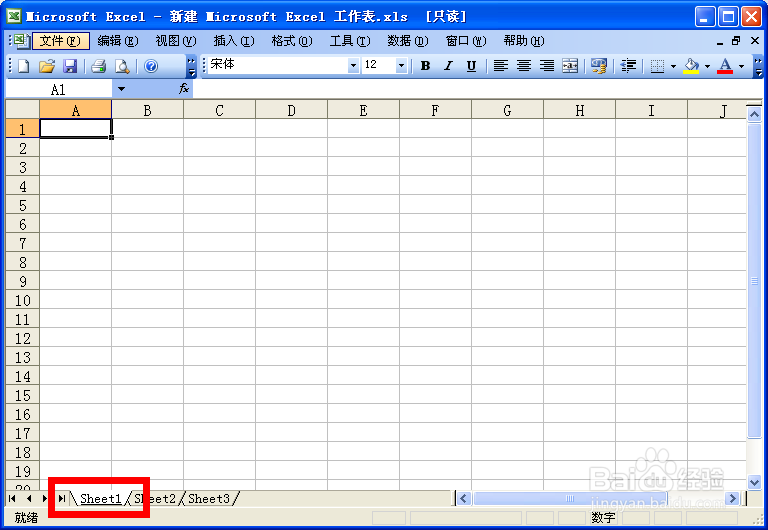Viewport: 768px width, 530px height.
Task: Toggle italic formatting
Action: (448, 66)
